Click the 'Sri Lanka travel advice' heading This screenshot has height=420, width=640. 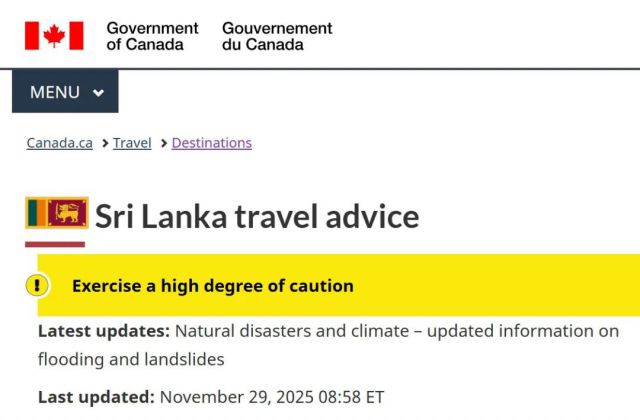click(257, 216)
